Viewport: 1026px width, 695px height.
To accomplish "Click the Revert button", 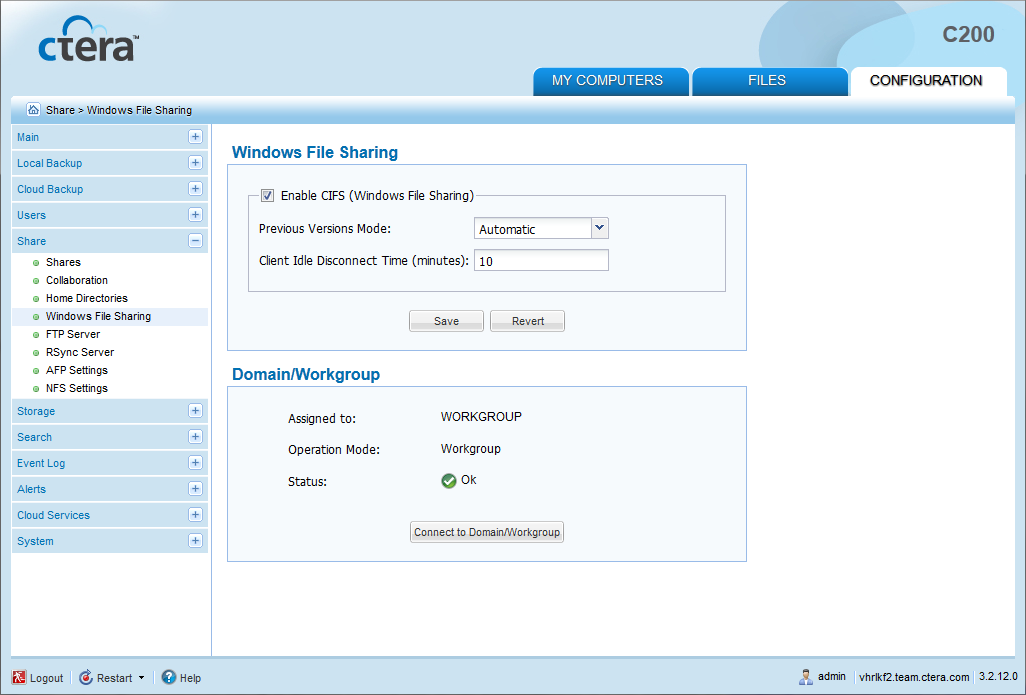I will click(527, 321).
